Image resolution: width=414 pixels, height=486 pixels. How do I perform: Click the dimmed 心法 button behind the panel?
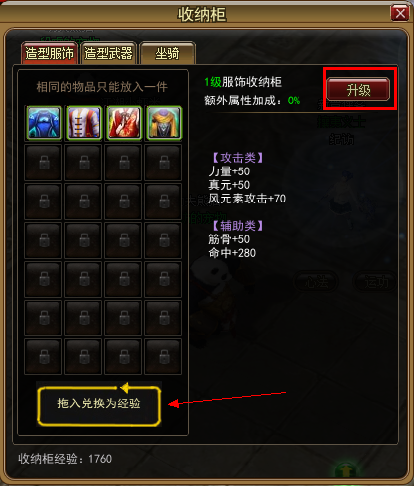316,282
